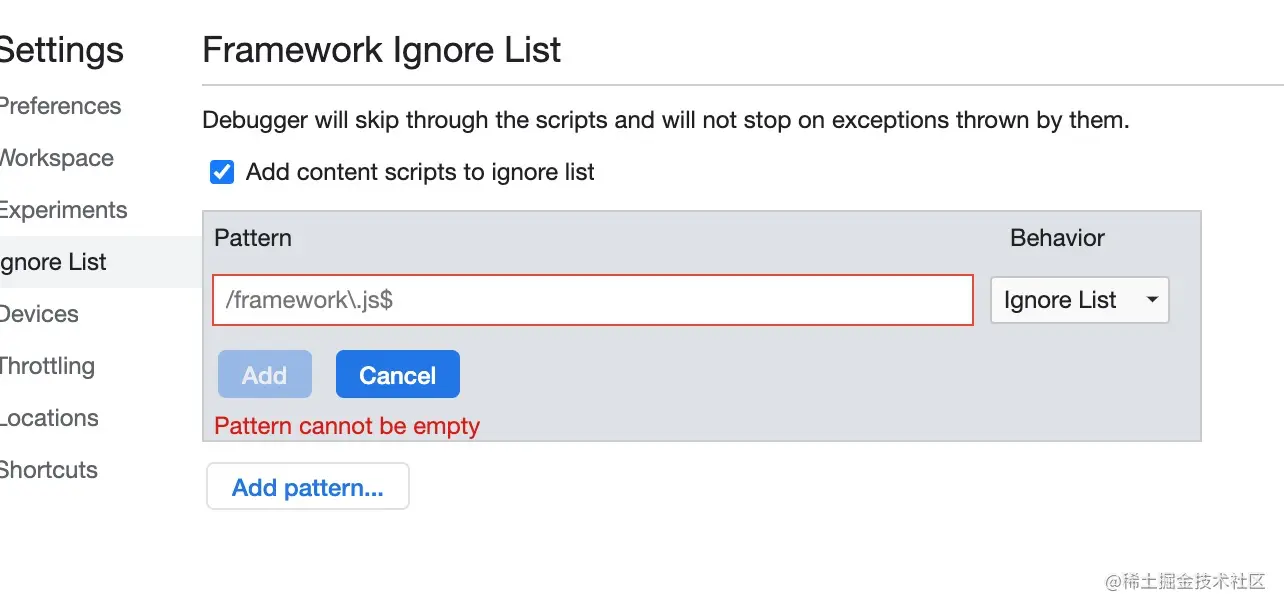1284x610 pixels.
Task: Show the Throttling settings tab
Action: tap(47, 366)
